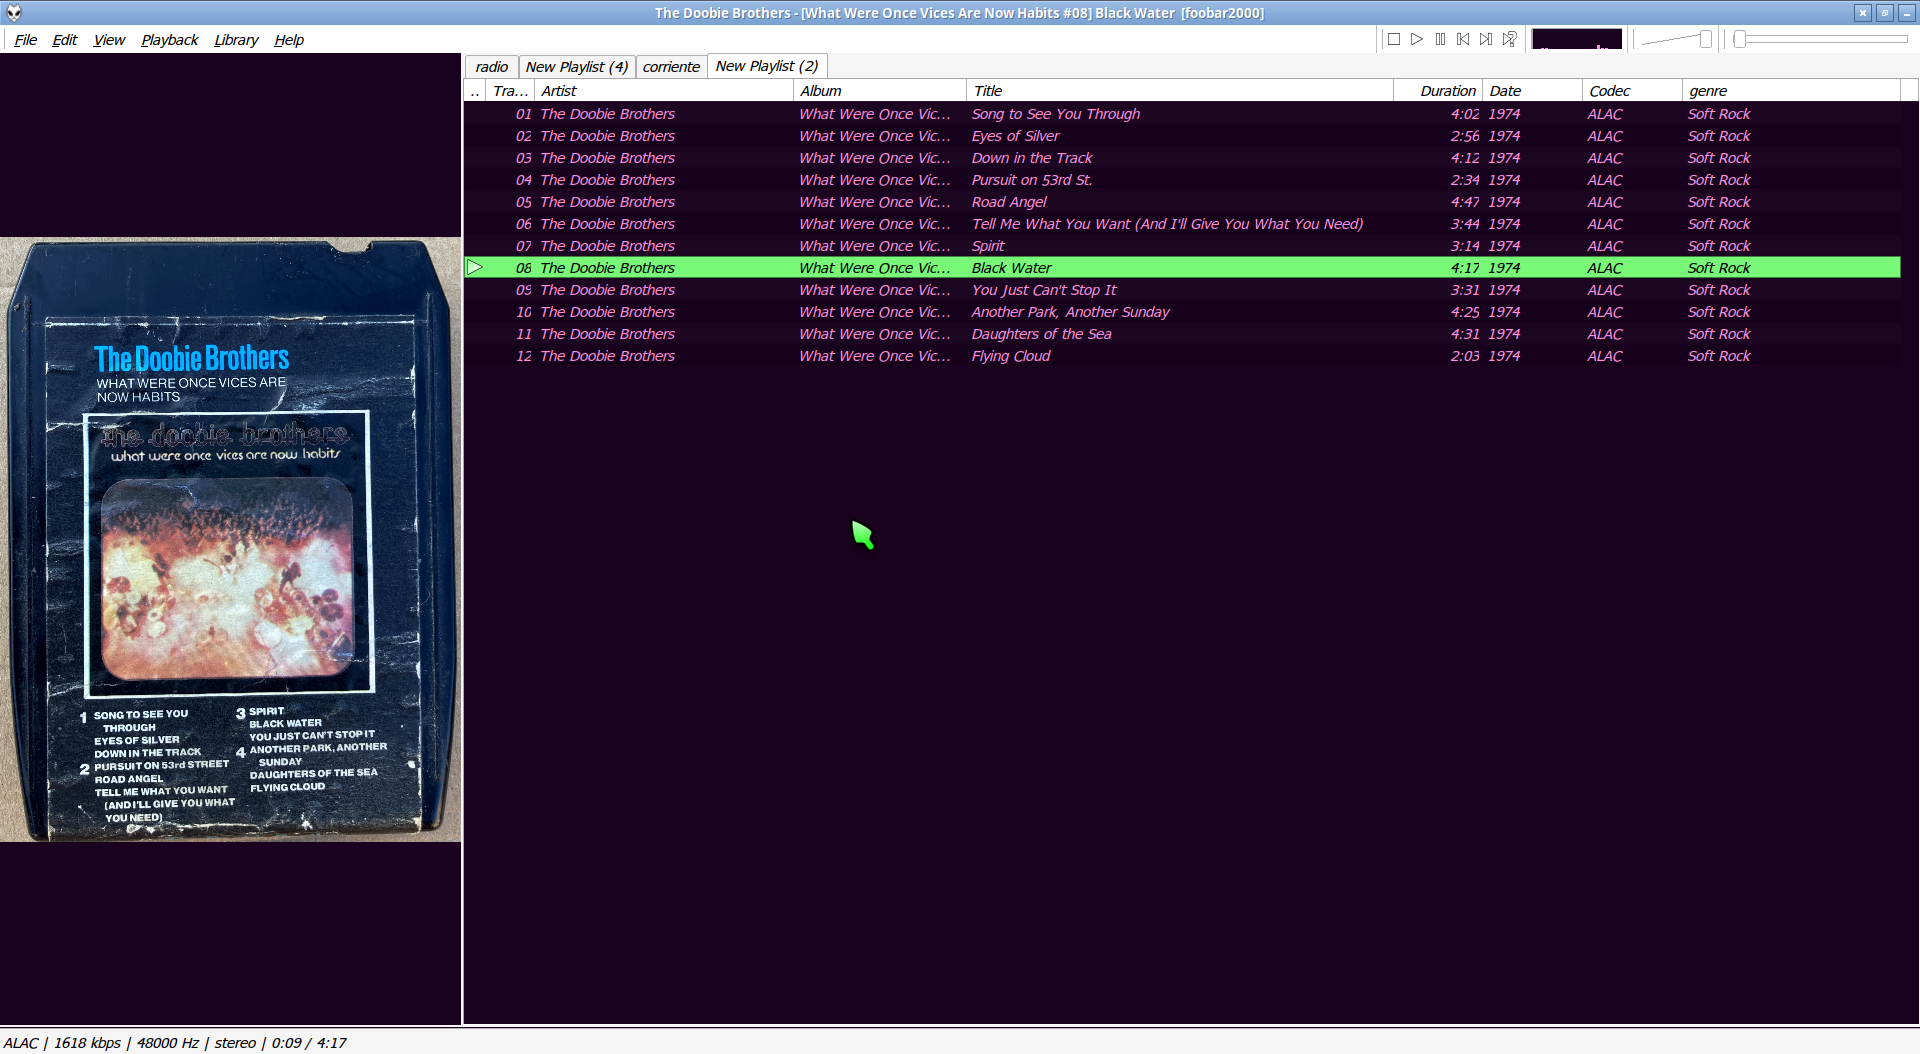Click the spectrum visualization in the toolbar
1920x1054 pixels.
[1577, 39]
